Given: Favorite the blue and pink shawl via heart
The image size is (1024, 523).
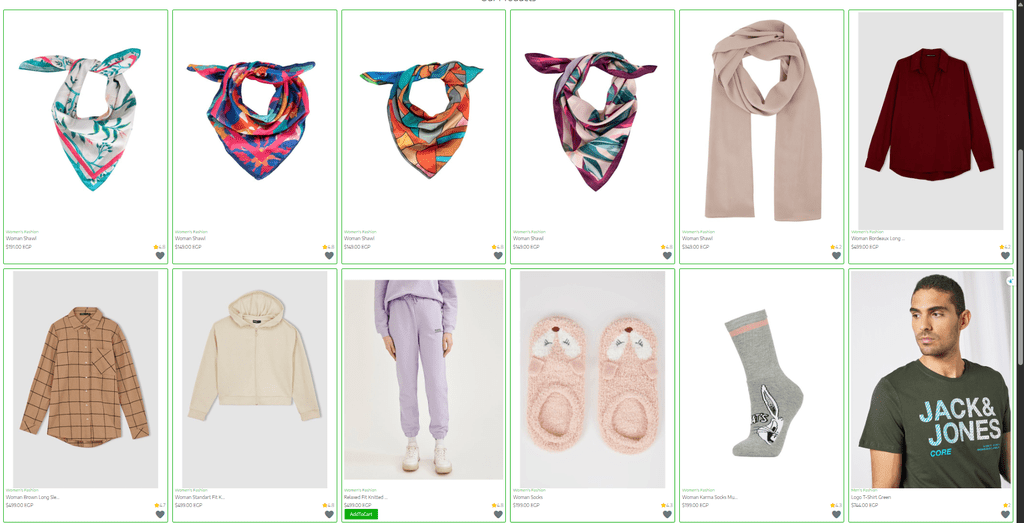Looking at the screenshot, I should pos(329,255).
